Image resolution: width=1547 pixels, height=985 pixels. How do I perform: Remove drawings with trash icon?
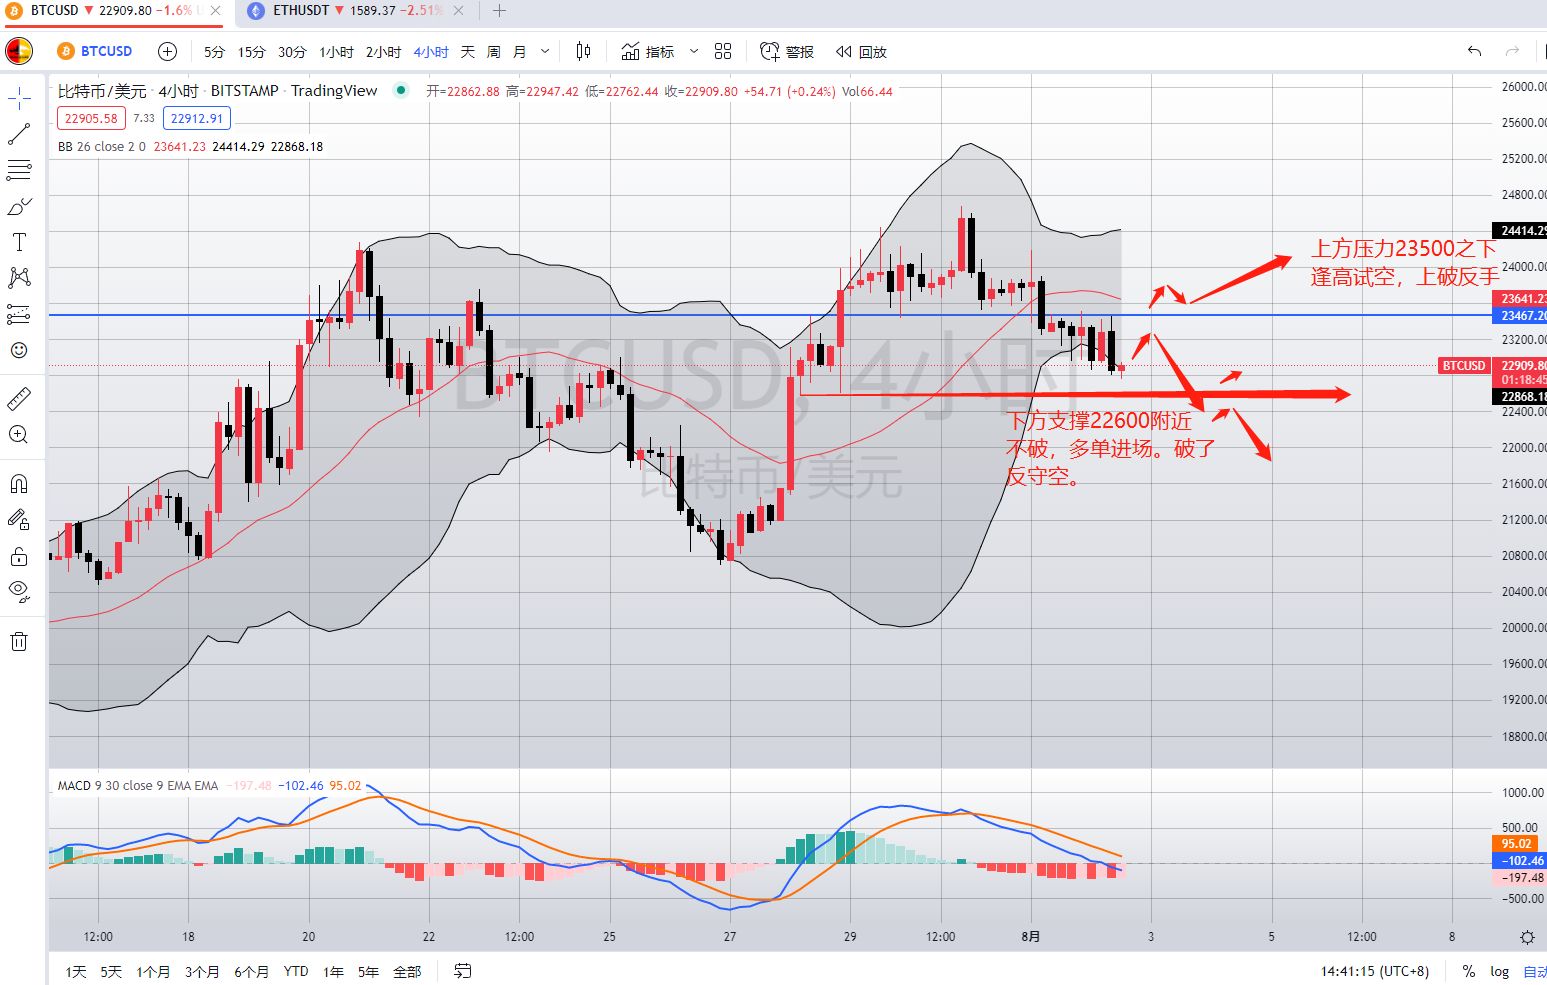19,641
